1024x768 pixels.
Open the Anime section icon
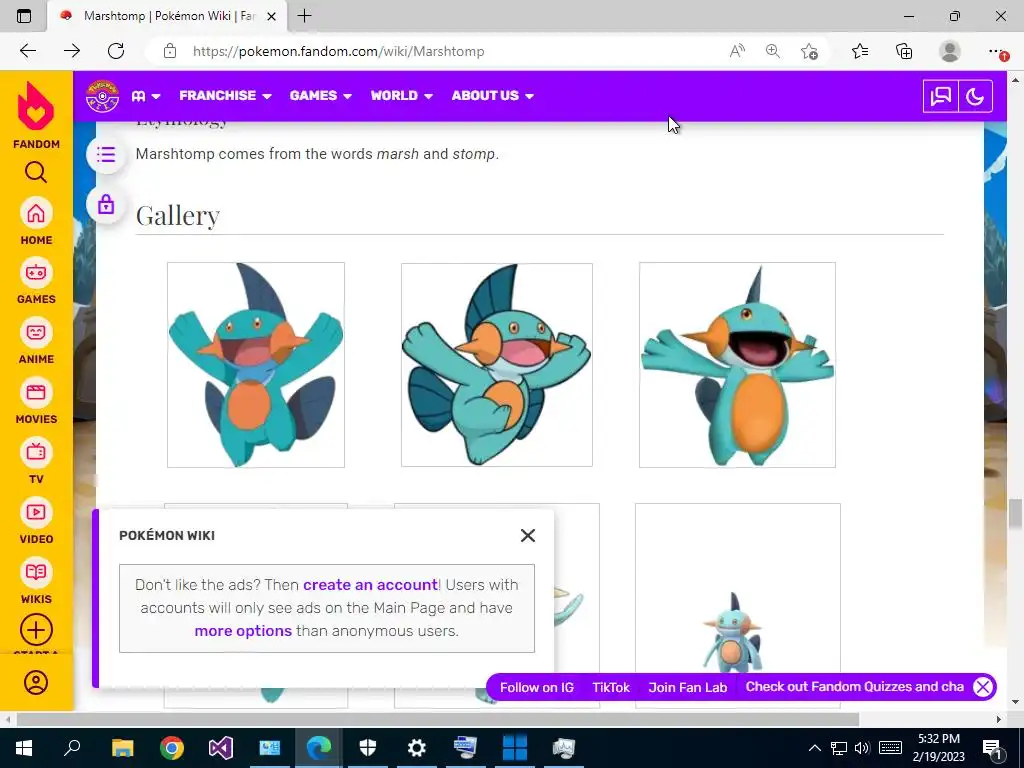pyautogui.click(x=36, y=332)
